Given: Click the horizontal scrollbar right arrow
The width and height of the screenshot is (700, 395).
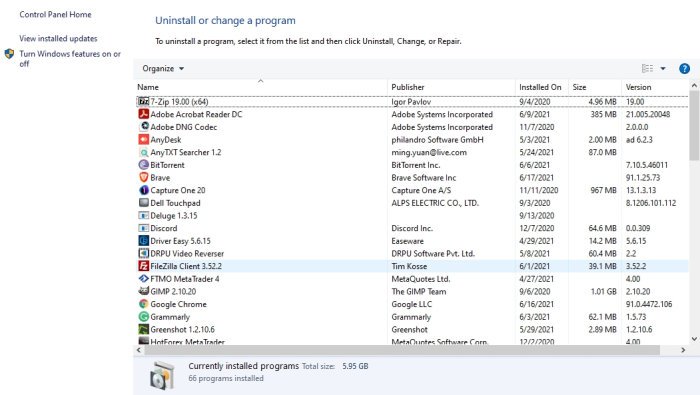Looking at the screenshot, I should click(683, 350).
